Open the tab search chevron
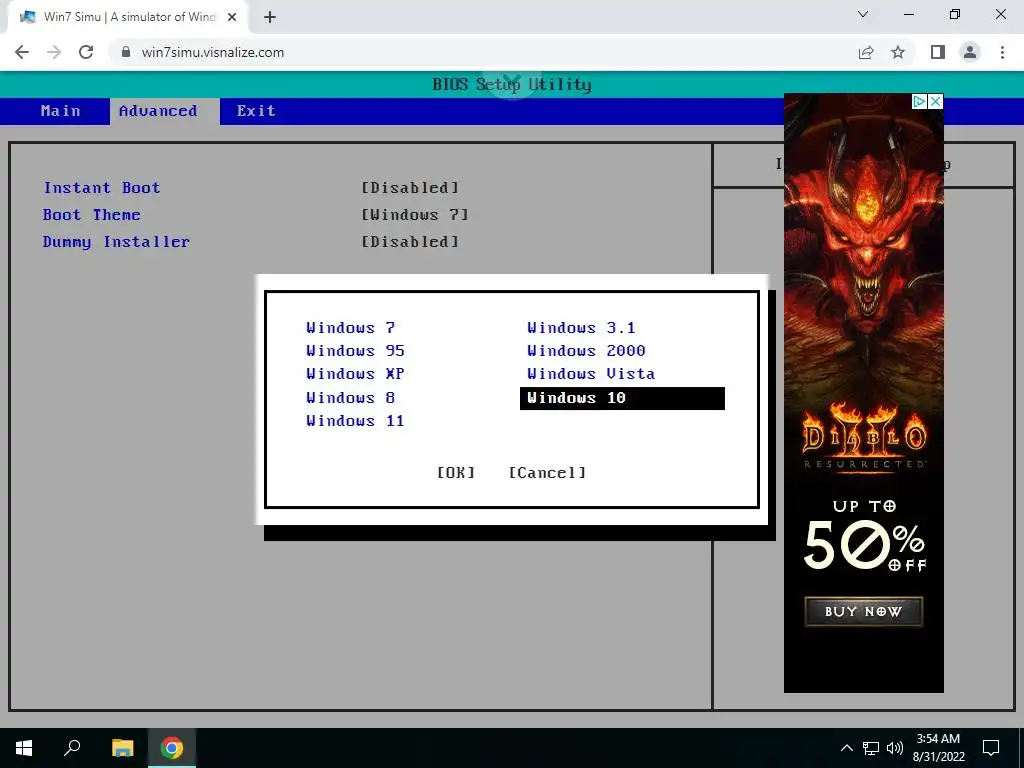 [863, 14]
